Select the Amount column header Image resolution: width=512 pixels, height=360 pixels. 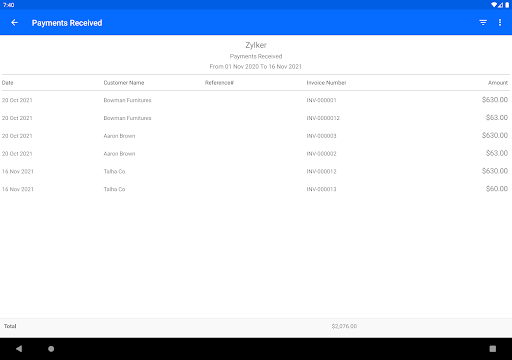pos(498,83)
